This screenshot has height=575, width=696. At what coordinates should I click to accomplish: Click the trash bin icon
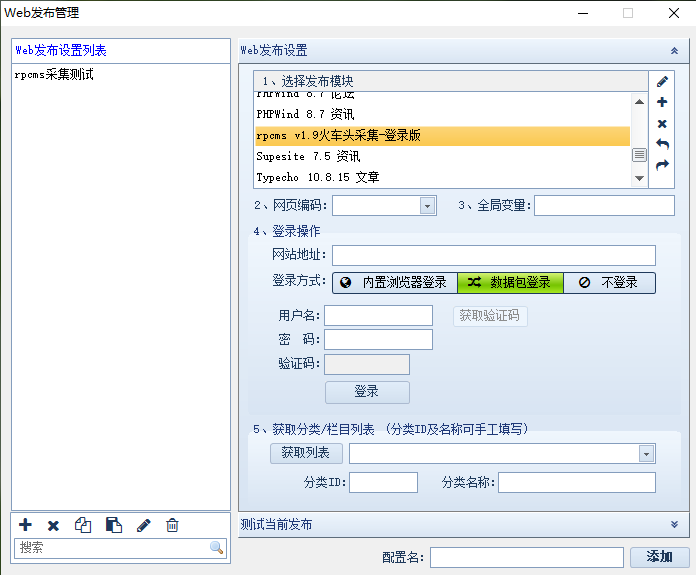click(x=172, y=525)
